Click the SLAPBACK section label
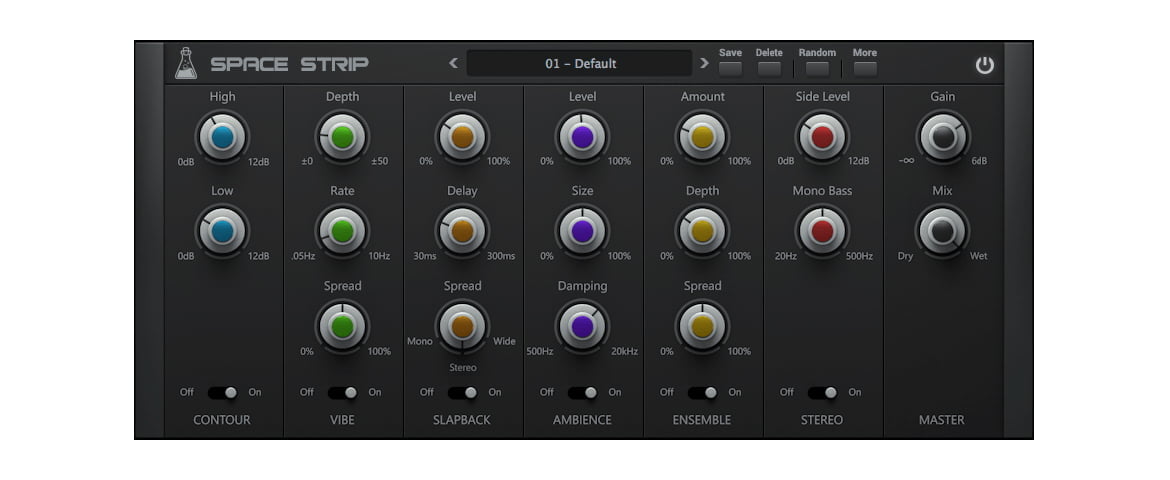1170x480 pixels. click(x=462, y=420)
